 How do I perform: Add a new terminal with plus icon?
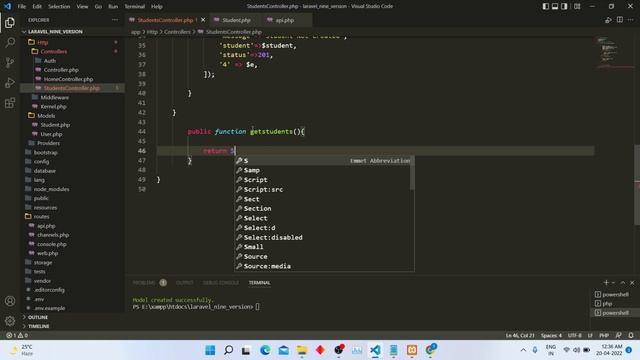pos(606,282)
